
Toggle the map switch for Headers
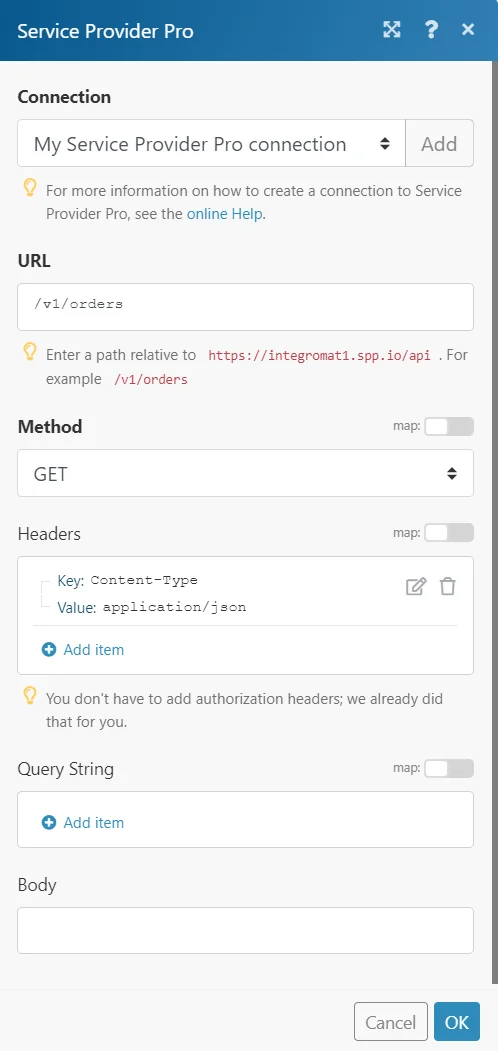448,533
